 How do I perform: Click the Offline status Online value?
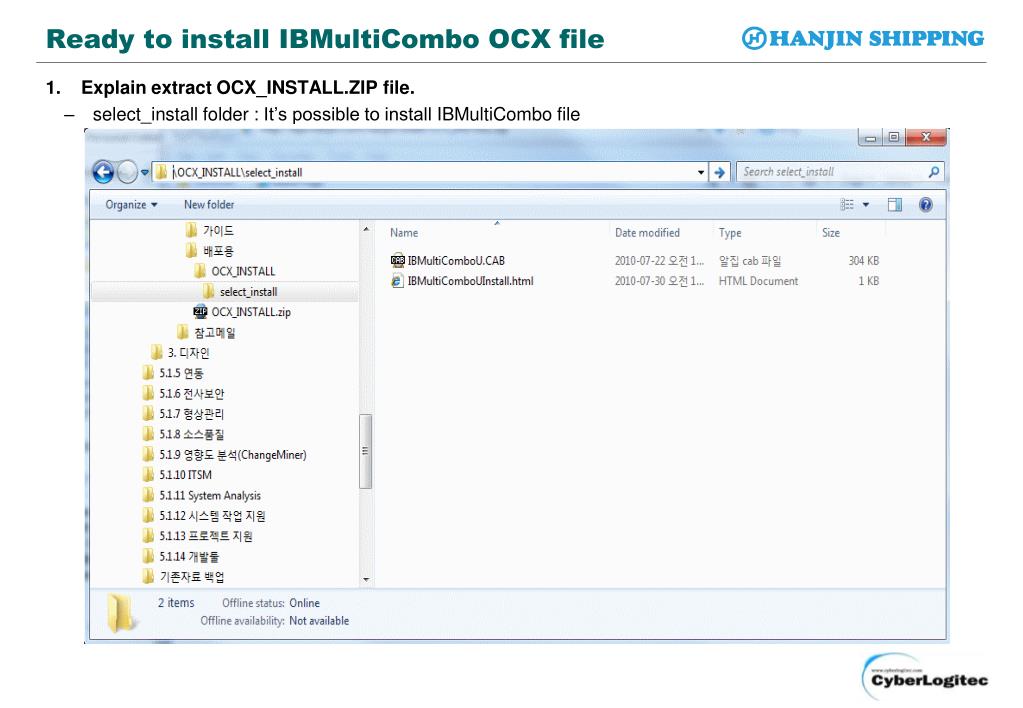[305, 603]
